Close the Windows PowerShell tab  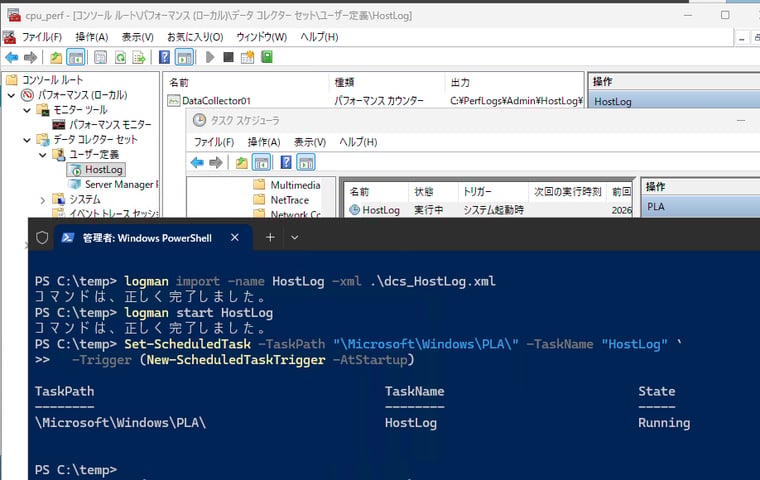point(235,238)
